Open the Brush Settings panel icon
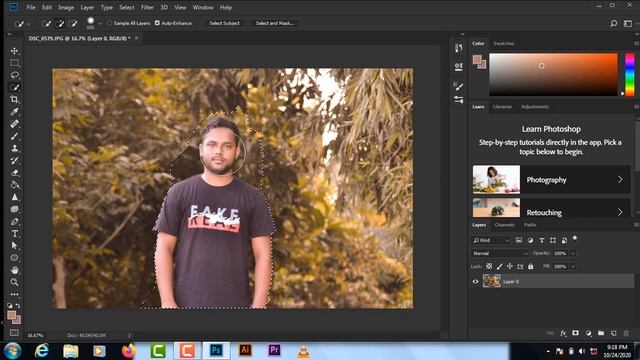This screenshot has height=360, width=640. pos(459,86)
